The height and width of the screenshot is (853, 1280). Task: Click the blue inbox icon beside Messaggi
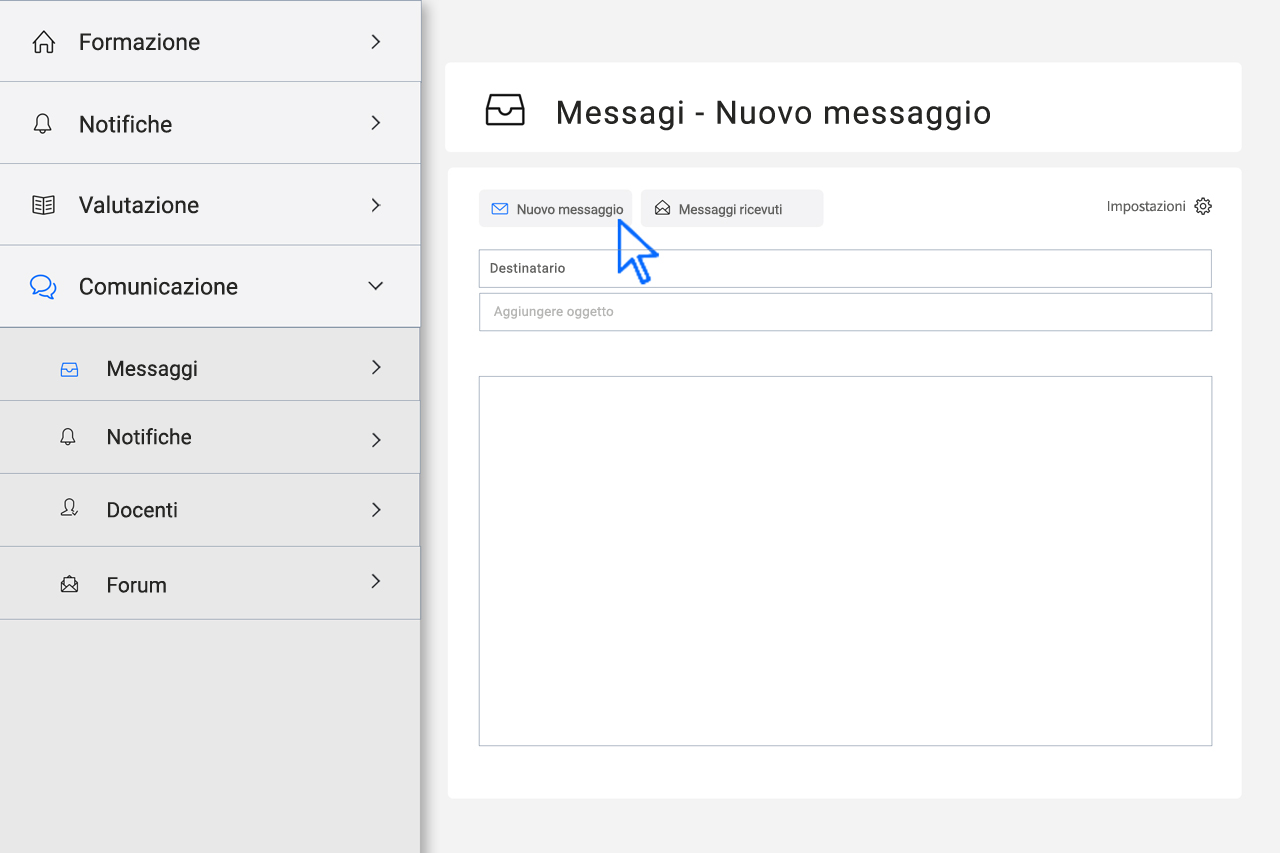(69, 369)
